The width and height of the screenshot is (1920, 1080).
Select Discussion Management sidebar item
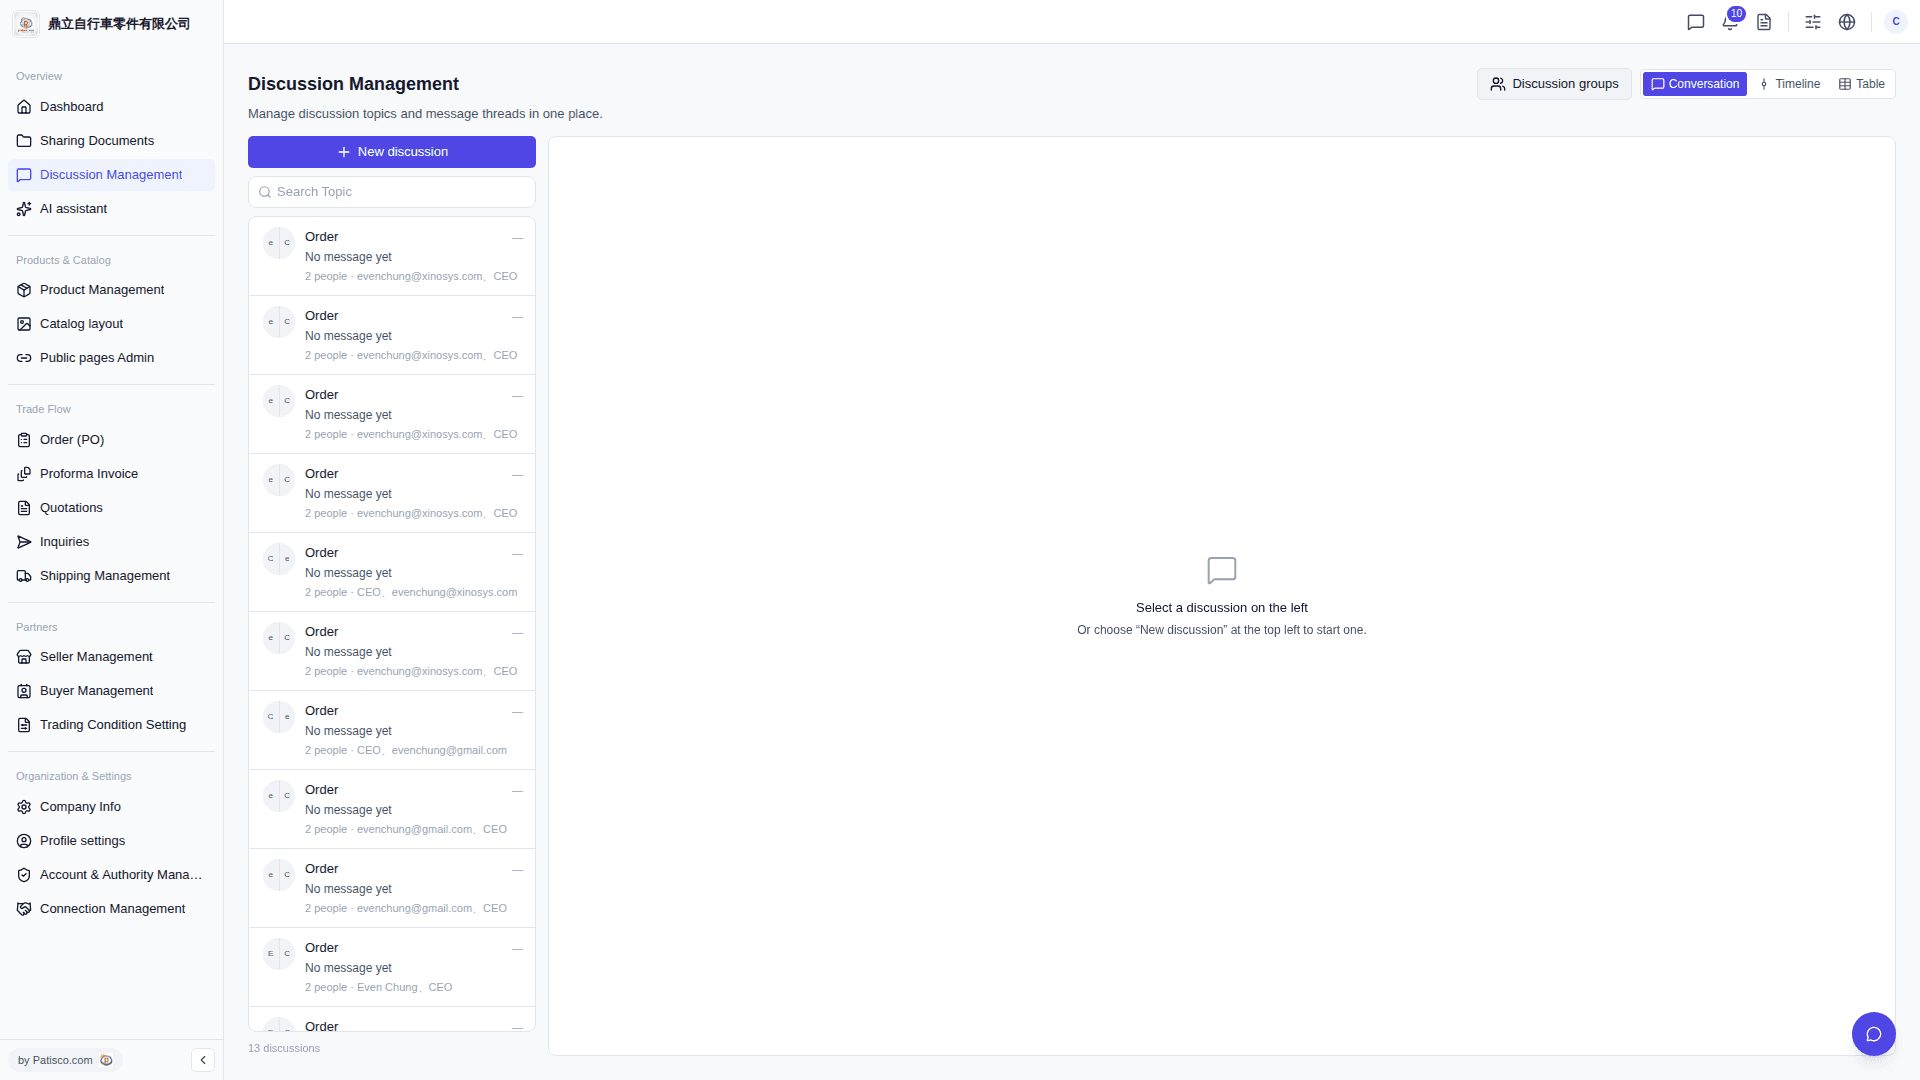[111, 175]
